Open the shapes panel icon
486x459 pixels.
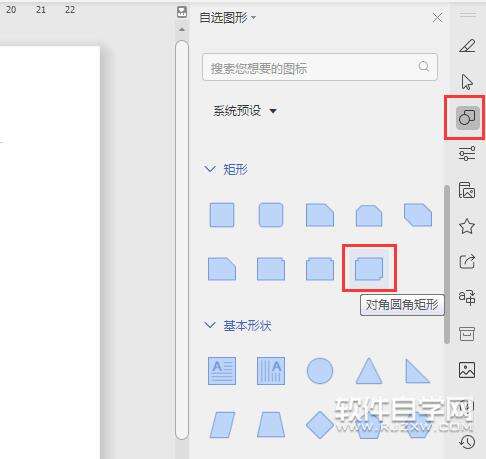pos(467,118)
